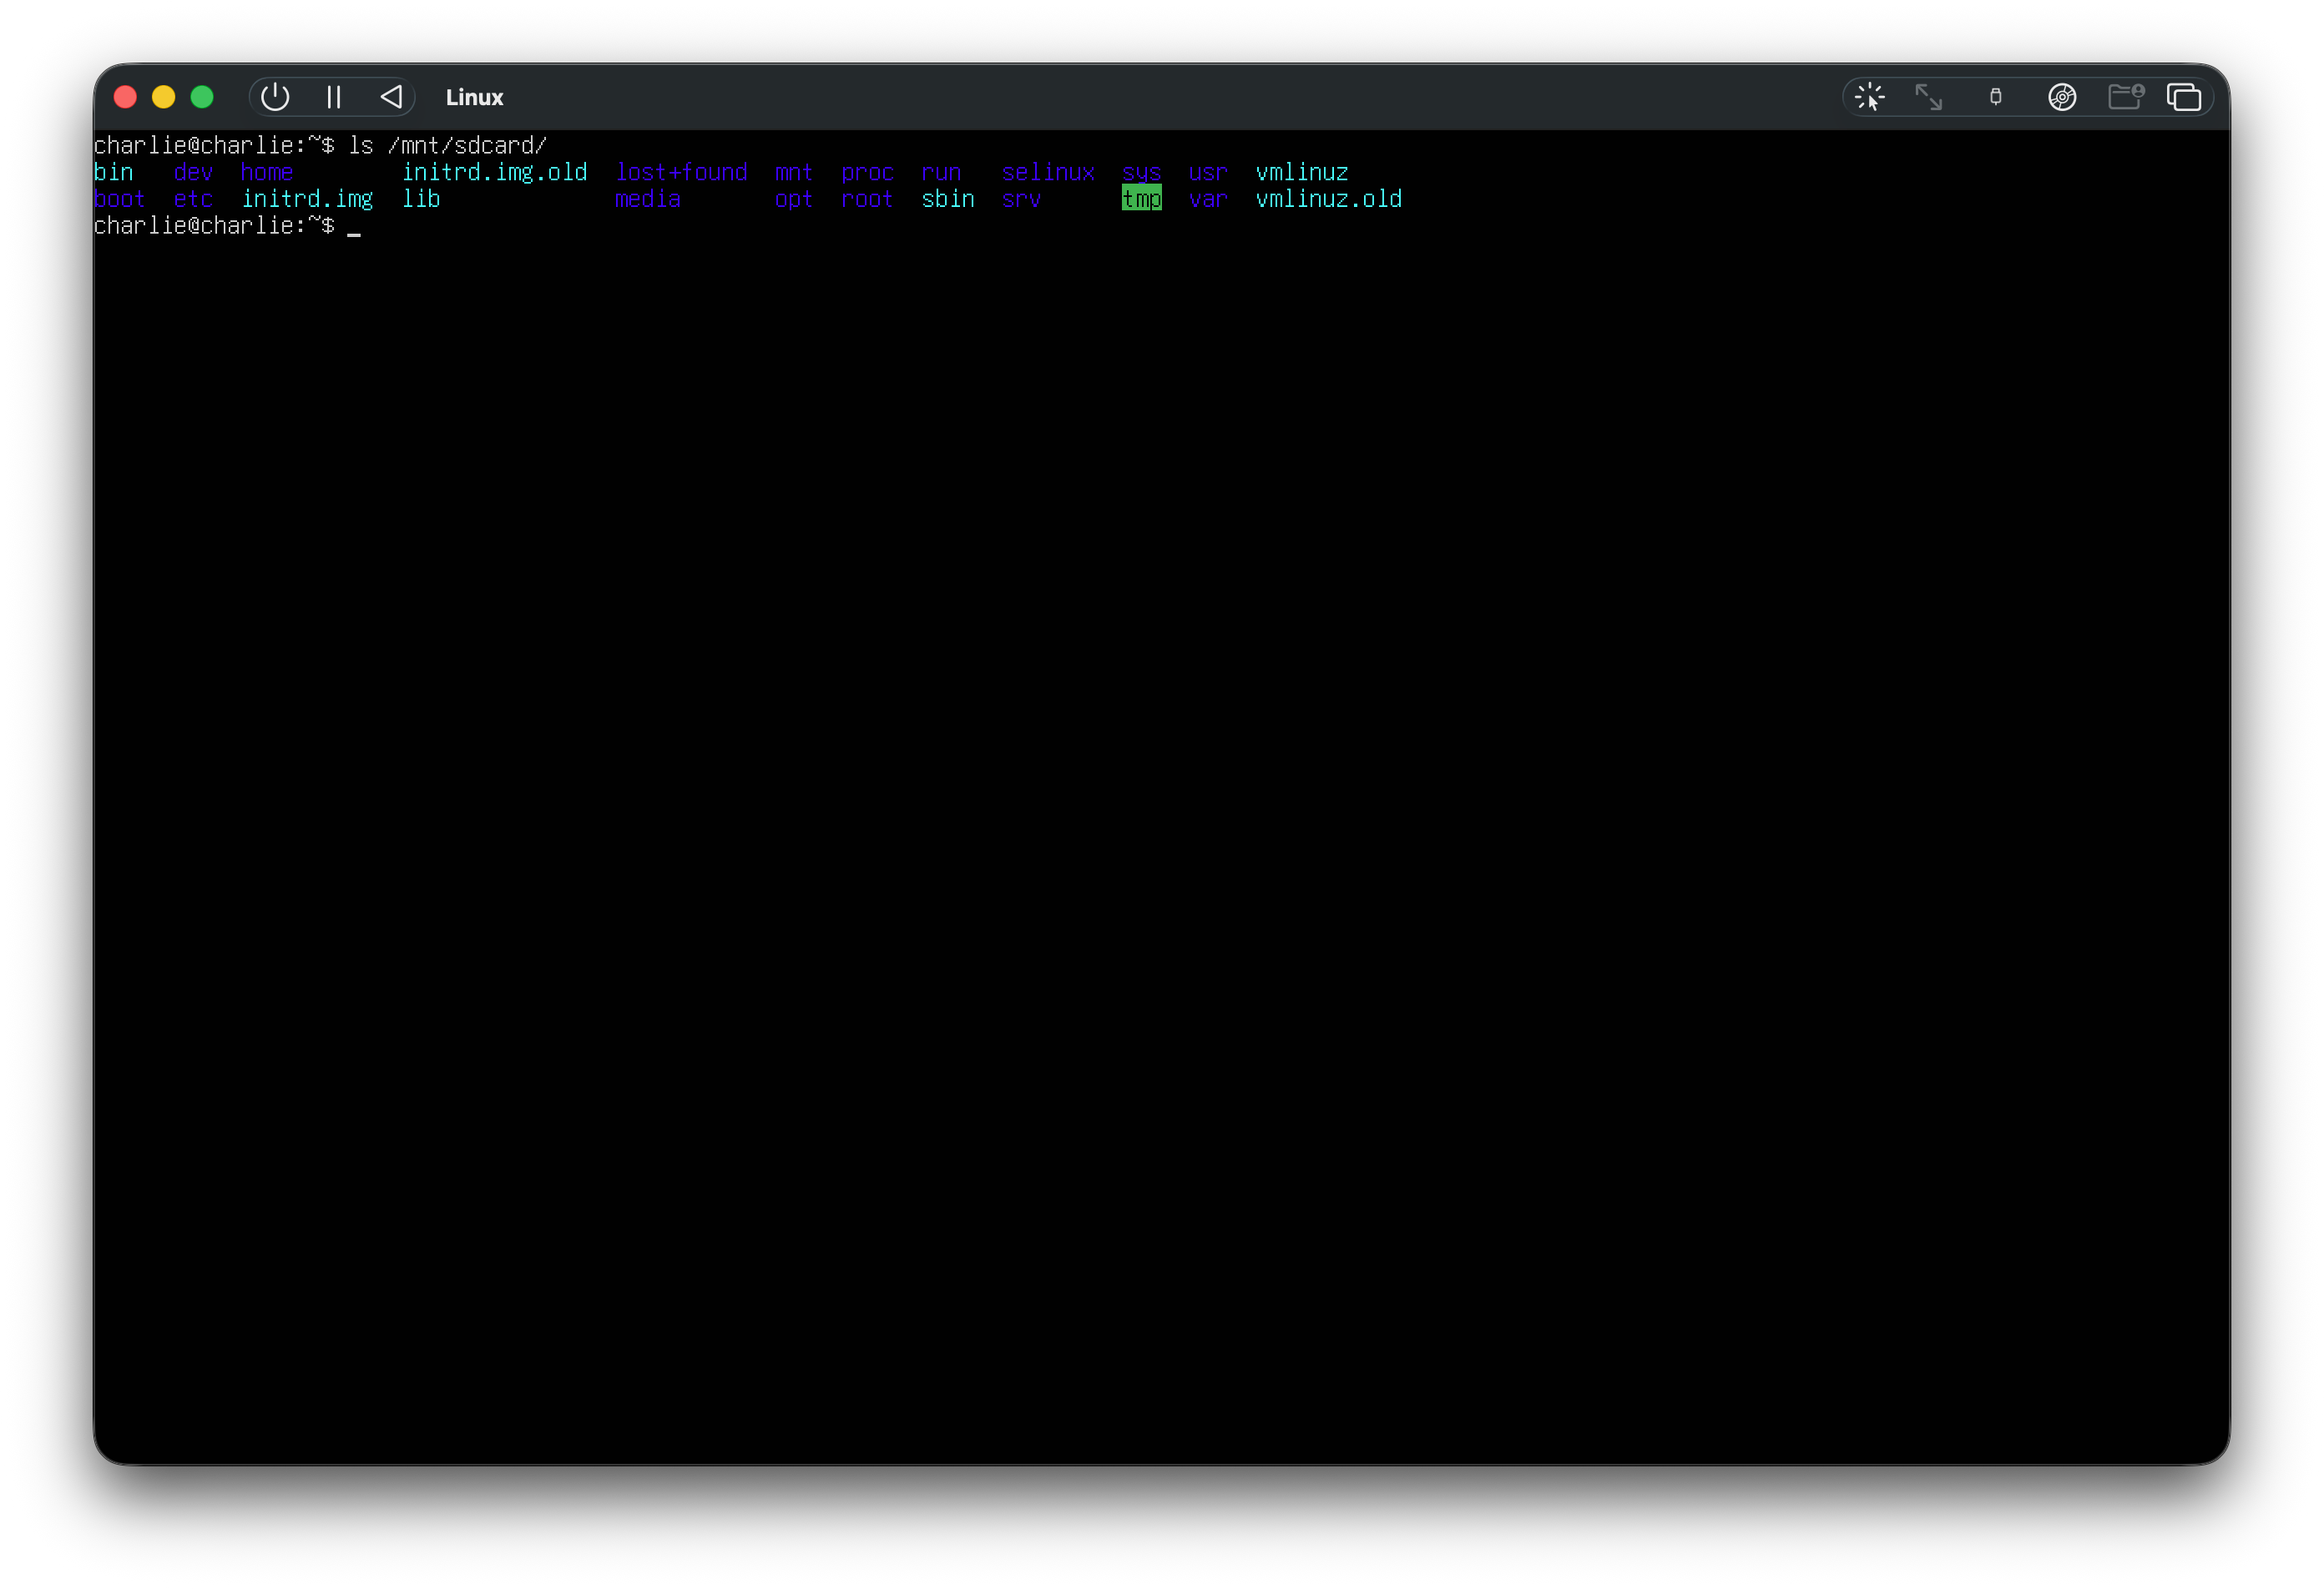Open the USB devices icon

tap(1996, 97)
